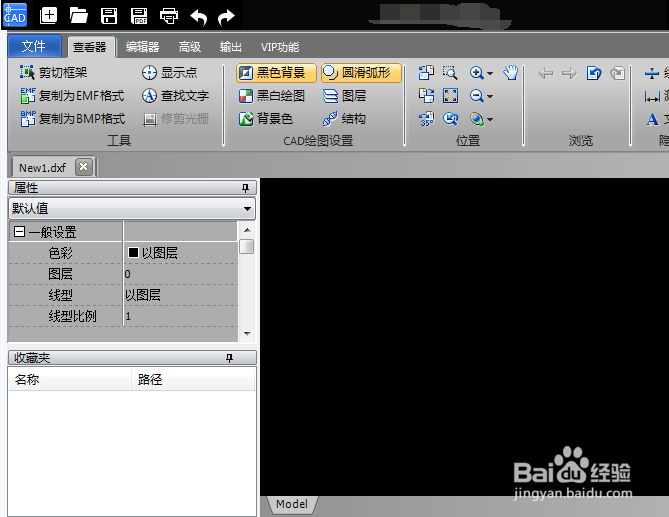The height and width of the screenshot is (517, 669).
Task: Select the Model tab
Action: 292,504
